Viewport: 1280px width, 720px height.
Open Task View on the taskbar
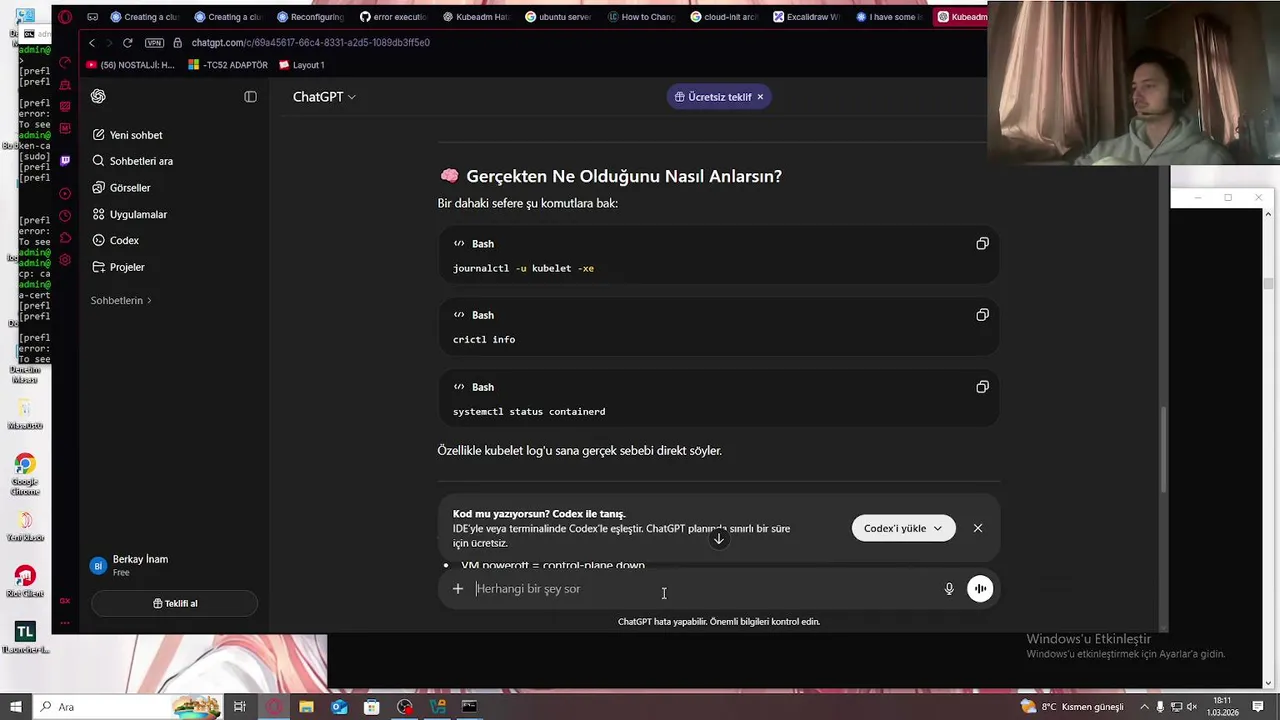coord(240,707)
